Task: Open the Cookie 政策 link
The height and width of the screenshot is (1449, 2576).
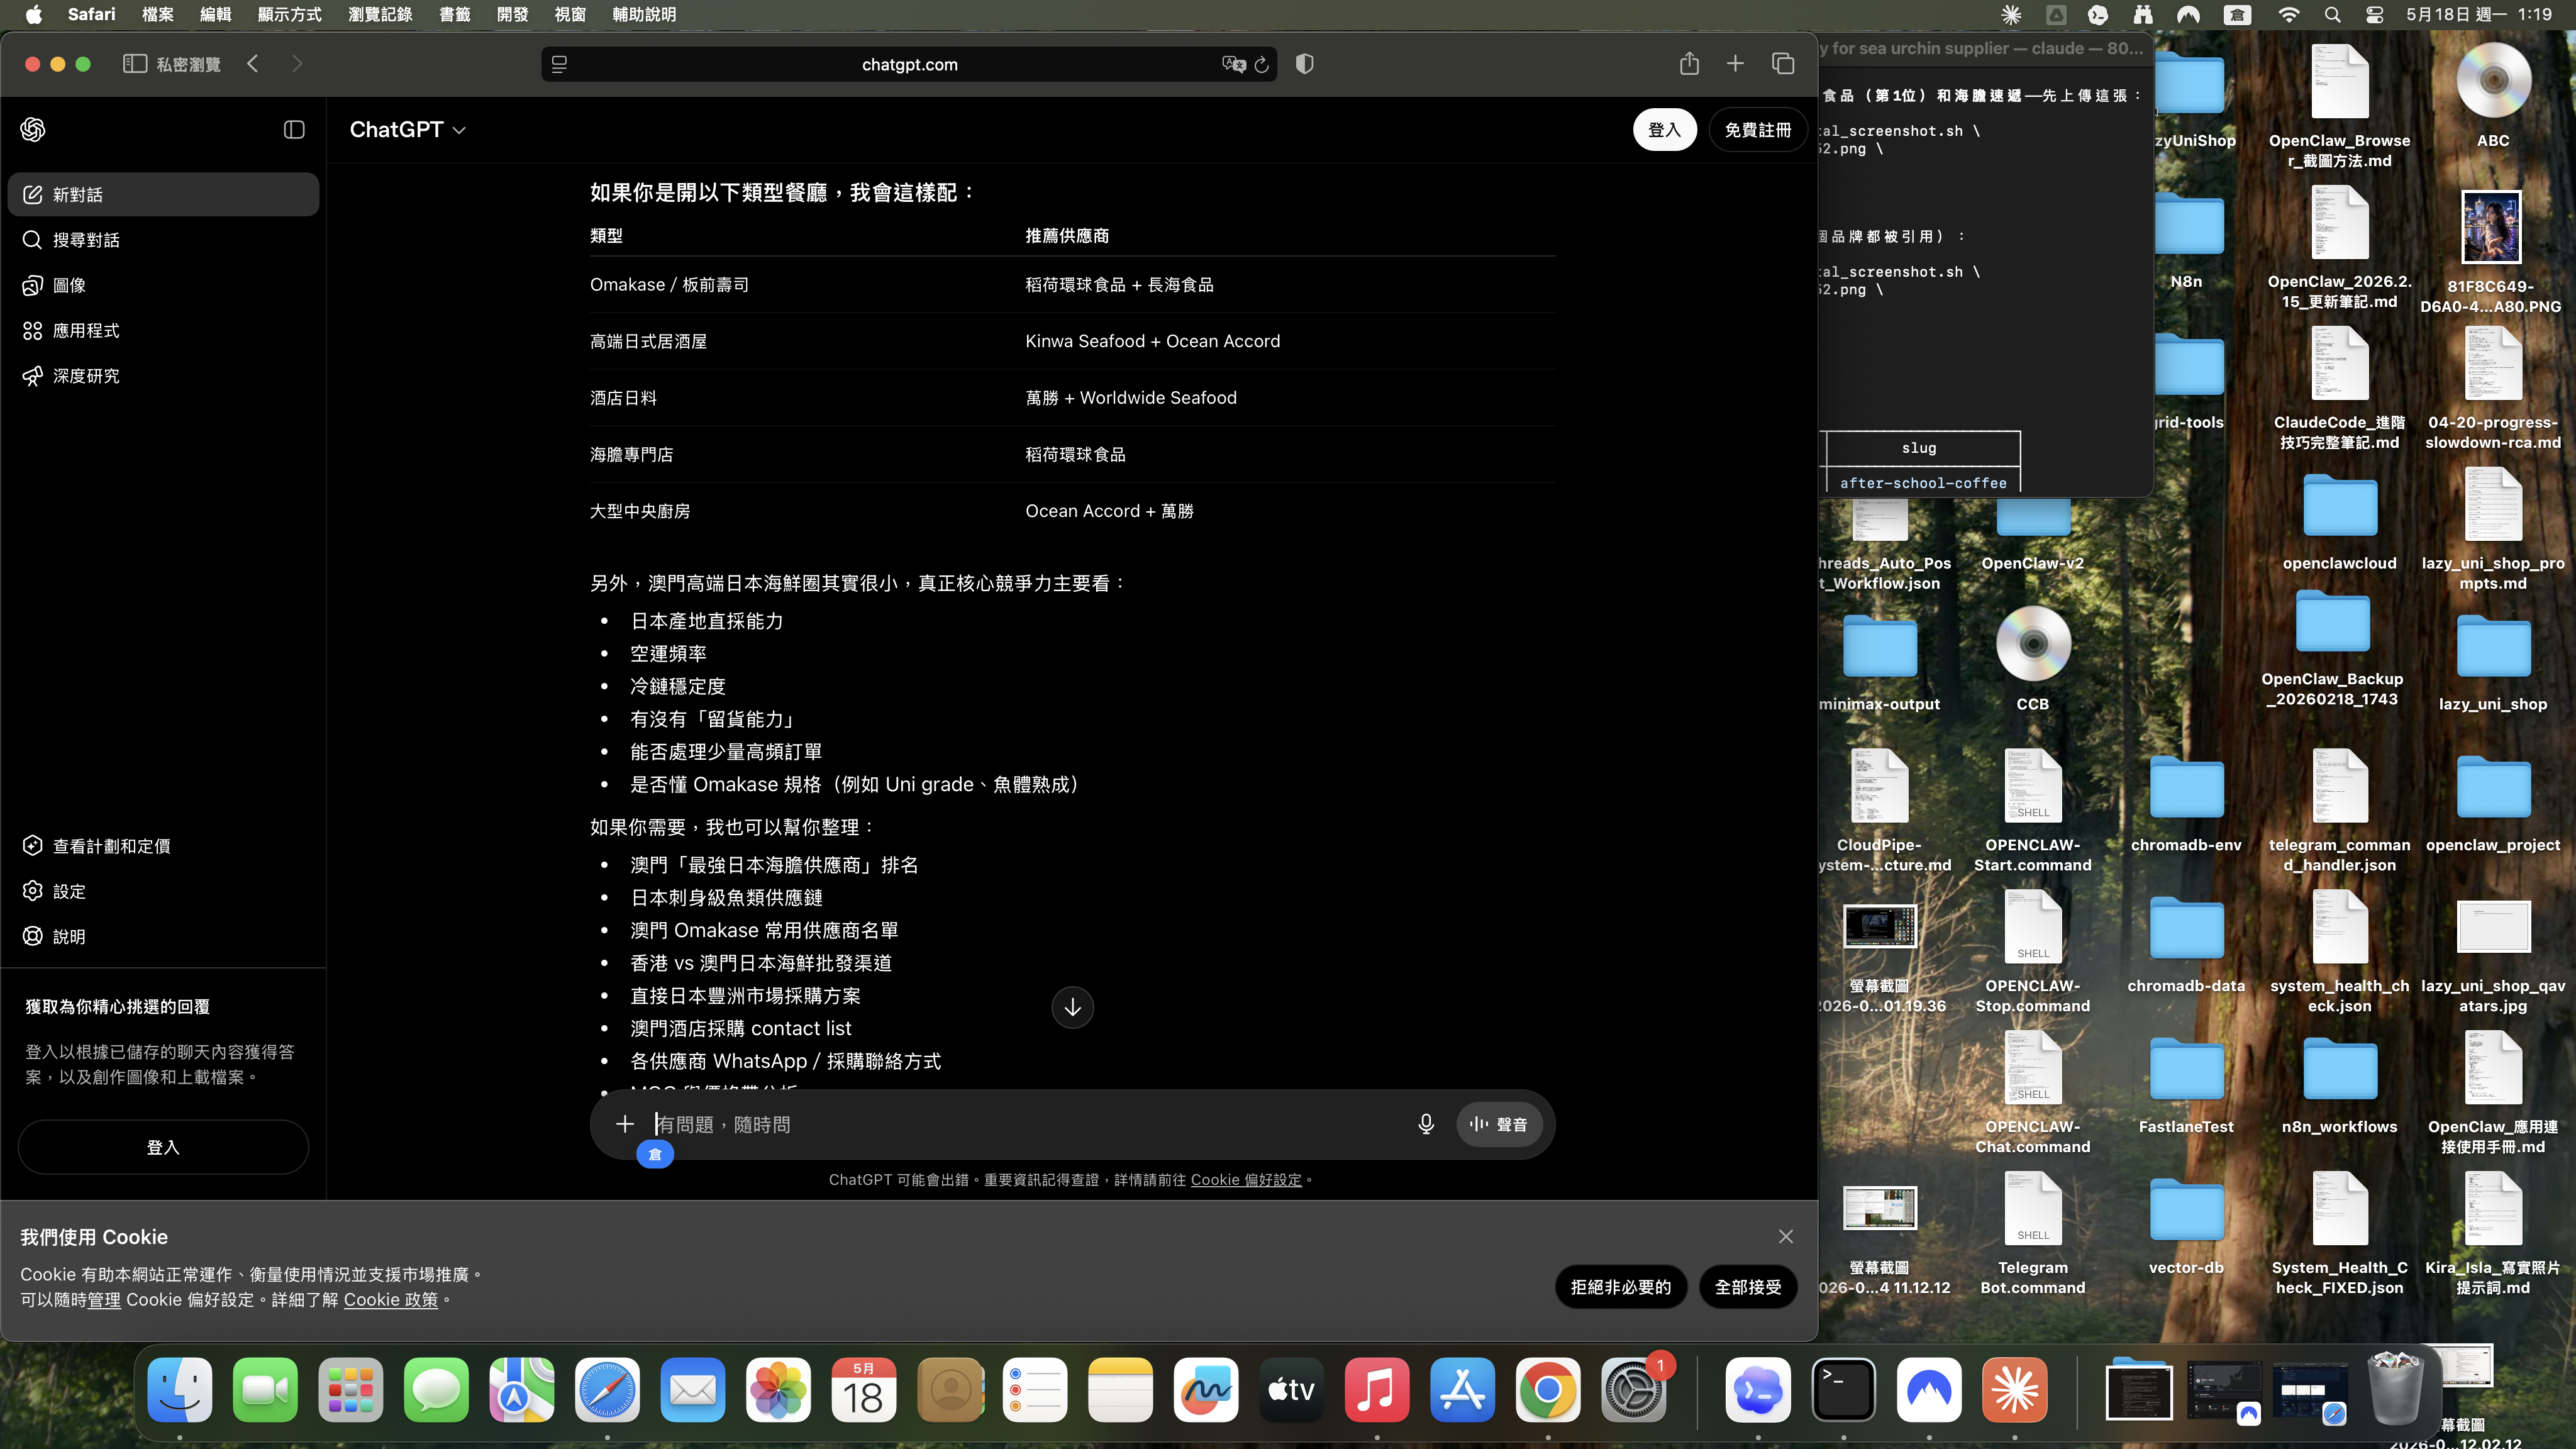Action: pos(391,1300)
